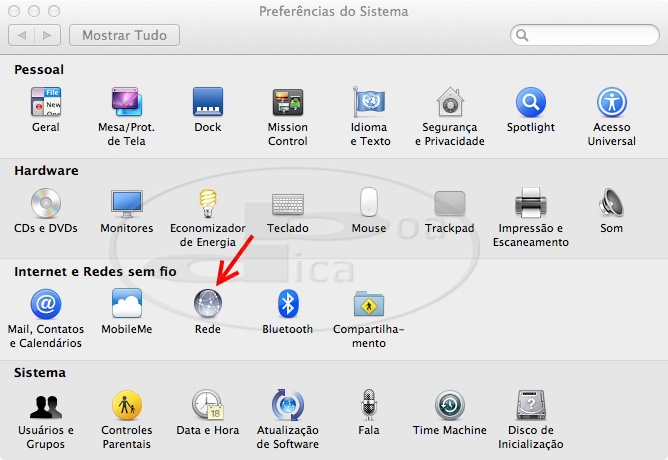Open Acesso Universal settings

click(612, 102)
